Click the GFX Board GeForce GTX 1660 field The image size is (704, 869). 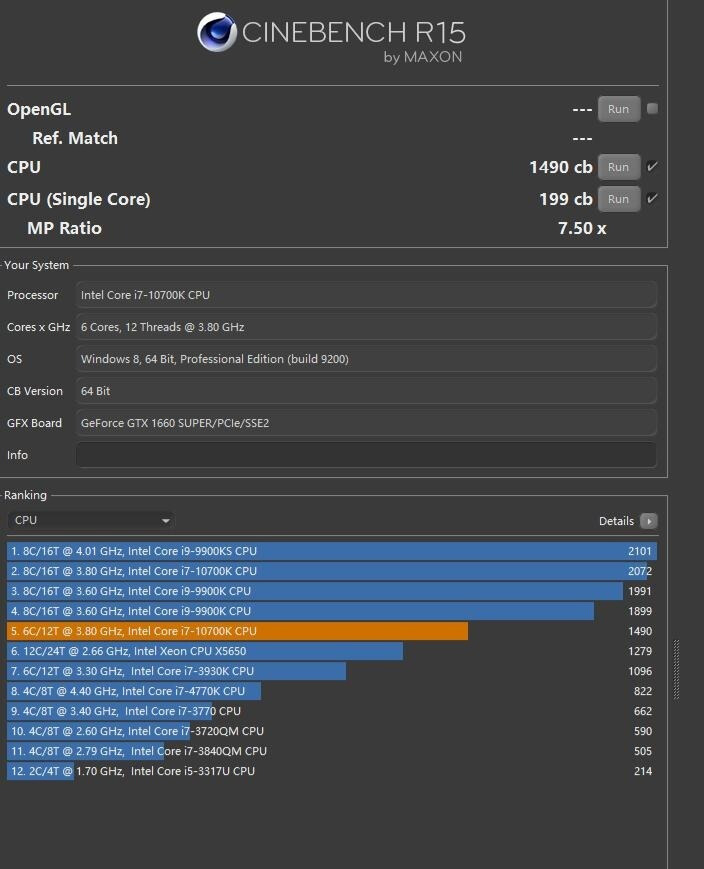coord(366,423)
